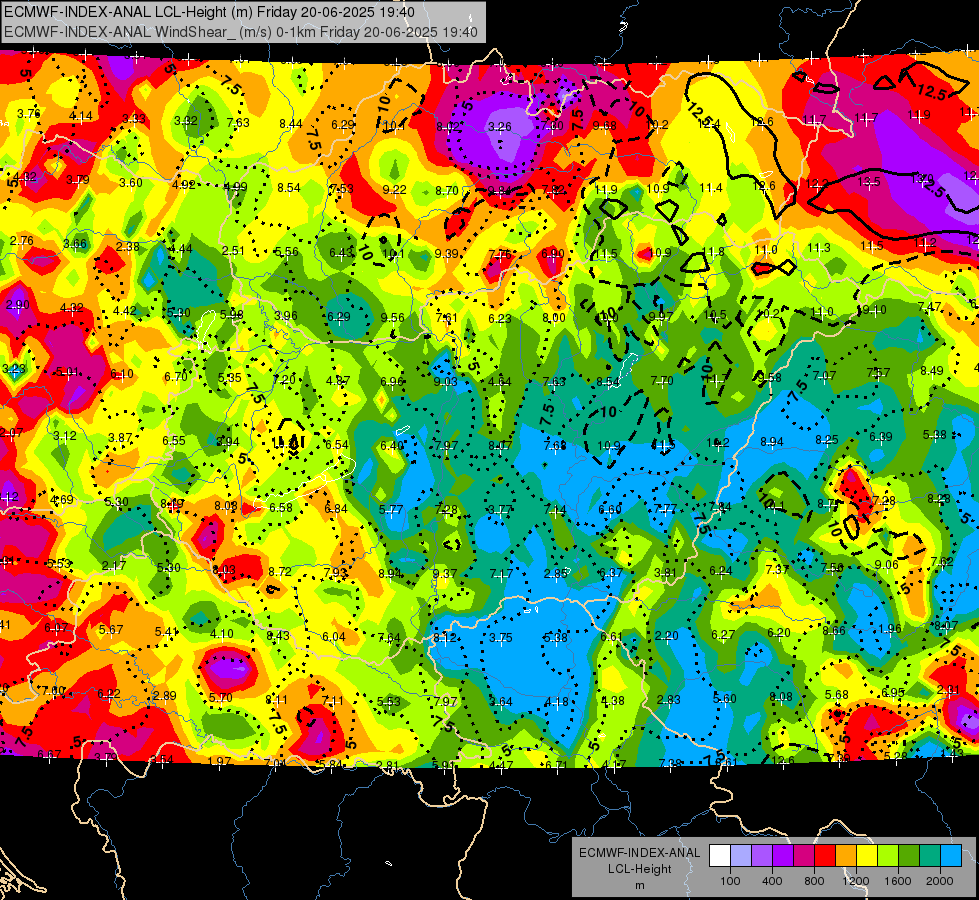979x900 pixels.
Task: Click the map value "2.51"
Action: pos(233,250)
